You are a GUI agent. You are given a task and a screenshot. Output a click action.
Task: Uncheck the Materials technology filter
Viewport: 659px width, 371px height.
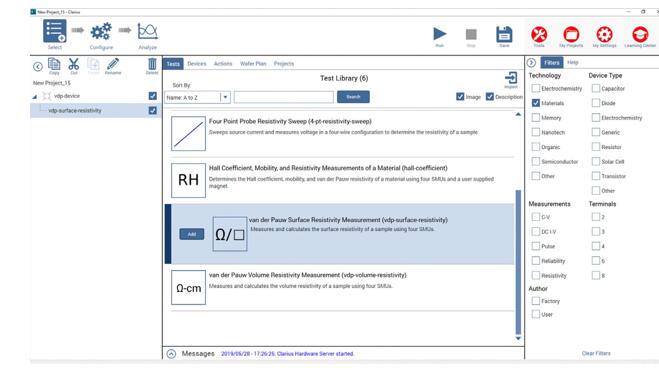coord(535,103)
